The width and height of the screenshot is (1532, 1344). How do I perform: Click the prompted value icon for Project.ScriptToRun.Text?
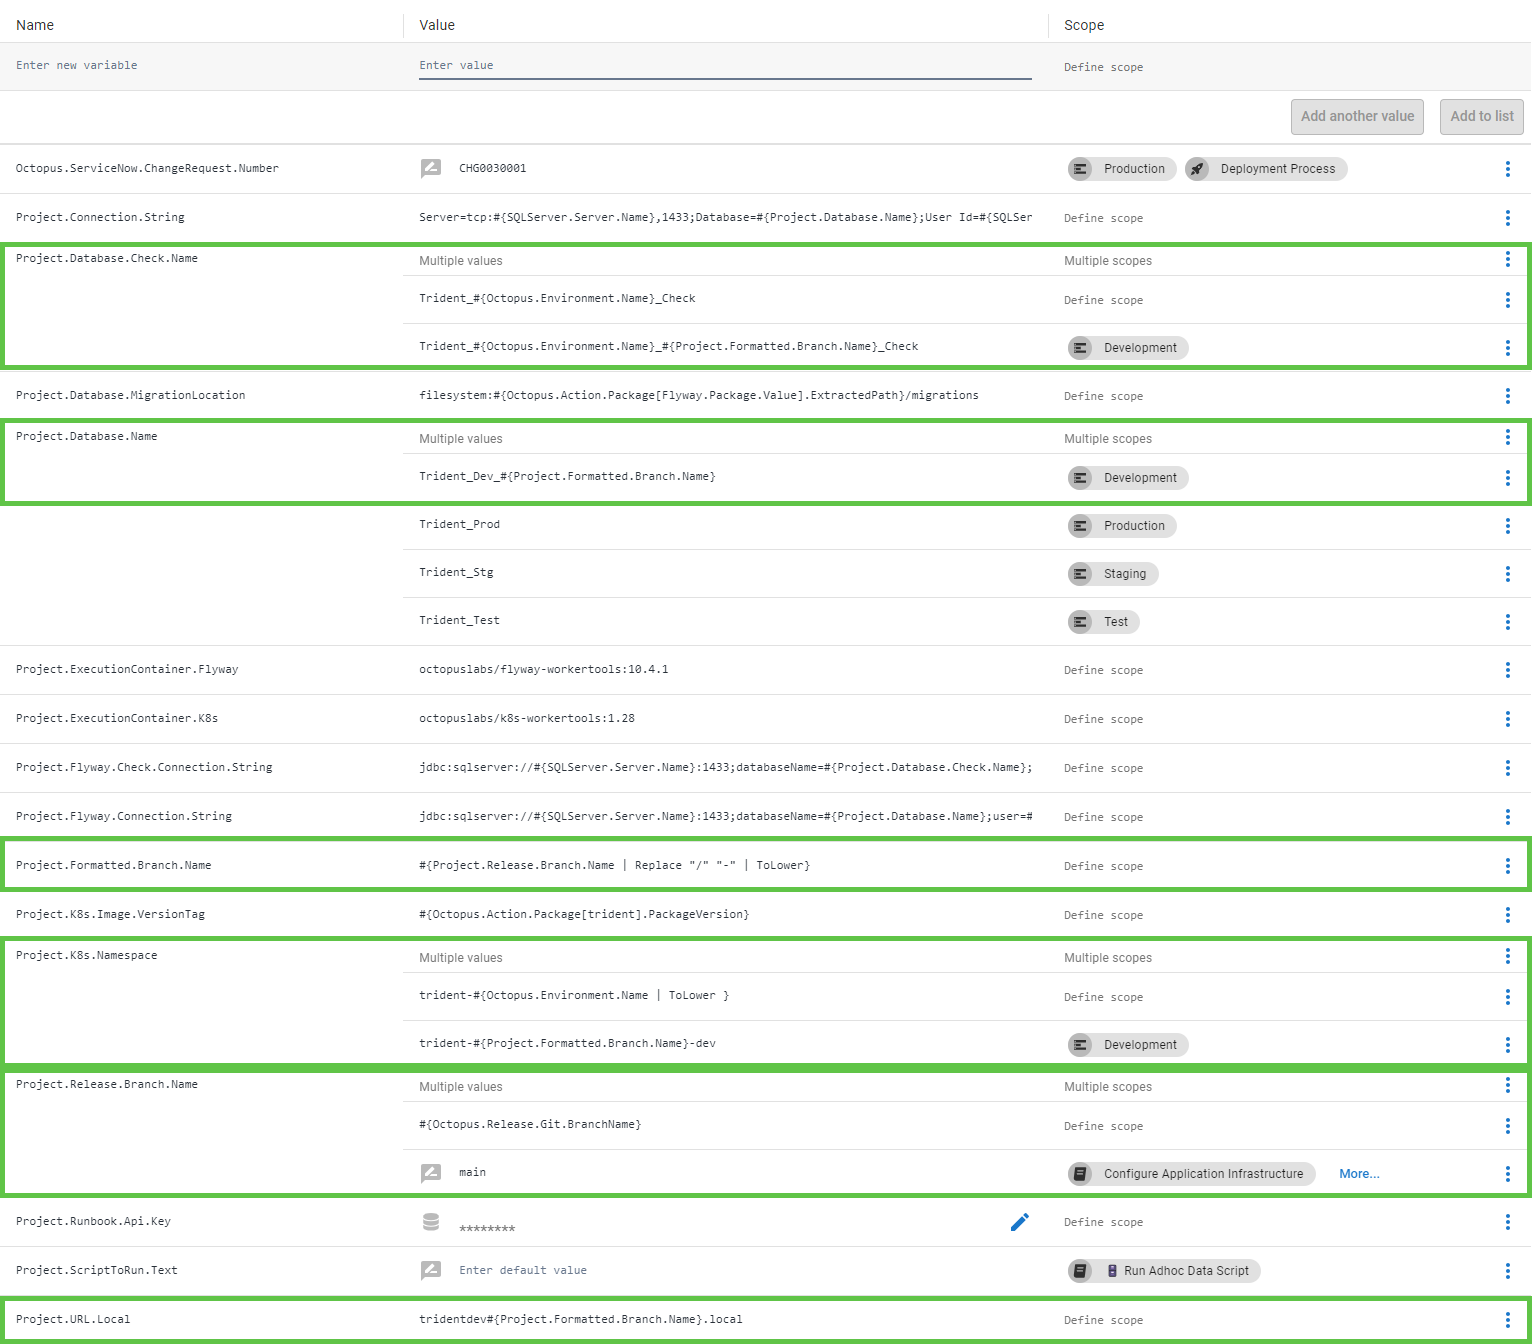click(x=432, y=1269)
